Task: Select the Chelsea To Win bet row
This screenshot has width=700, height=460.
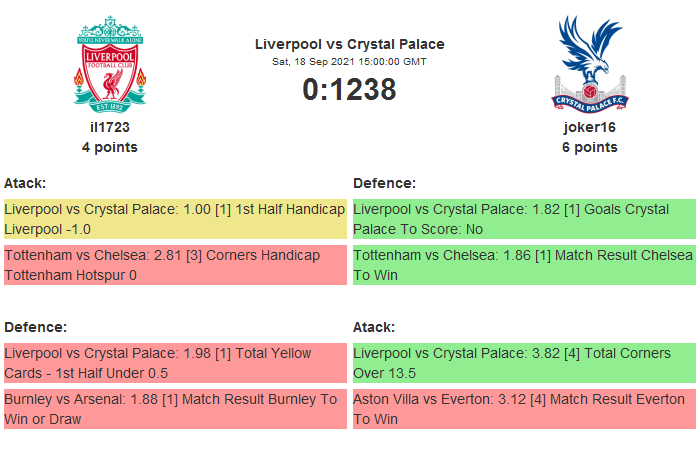Action: click(x=524, y=265)
